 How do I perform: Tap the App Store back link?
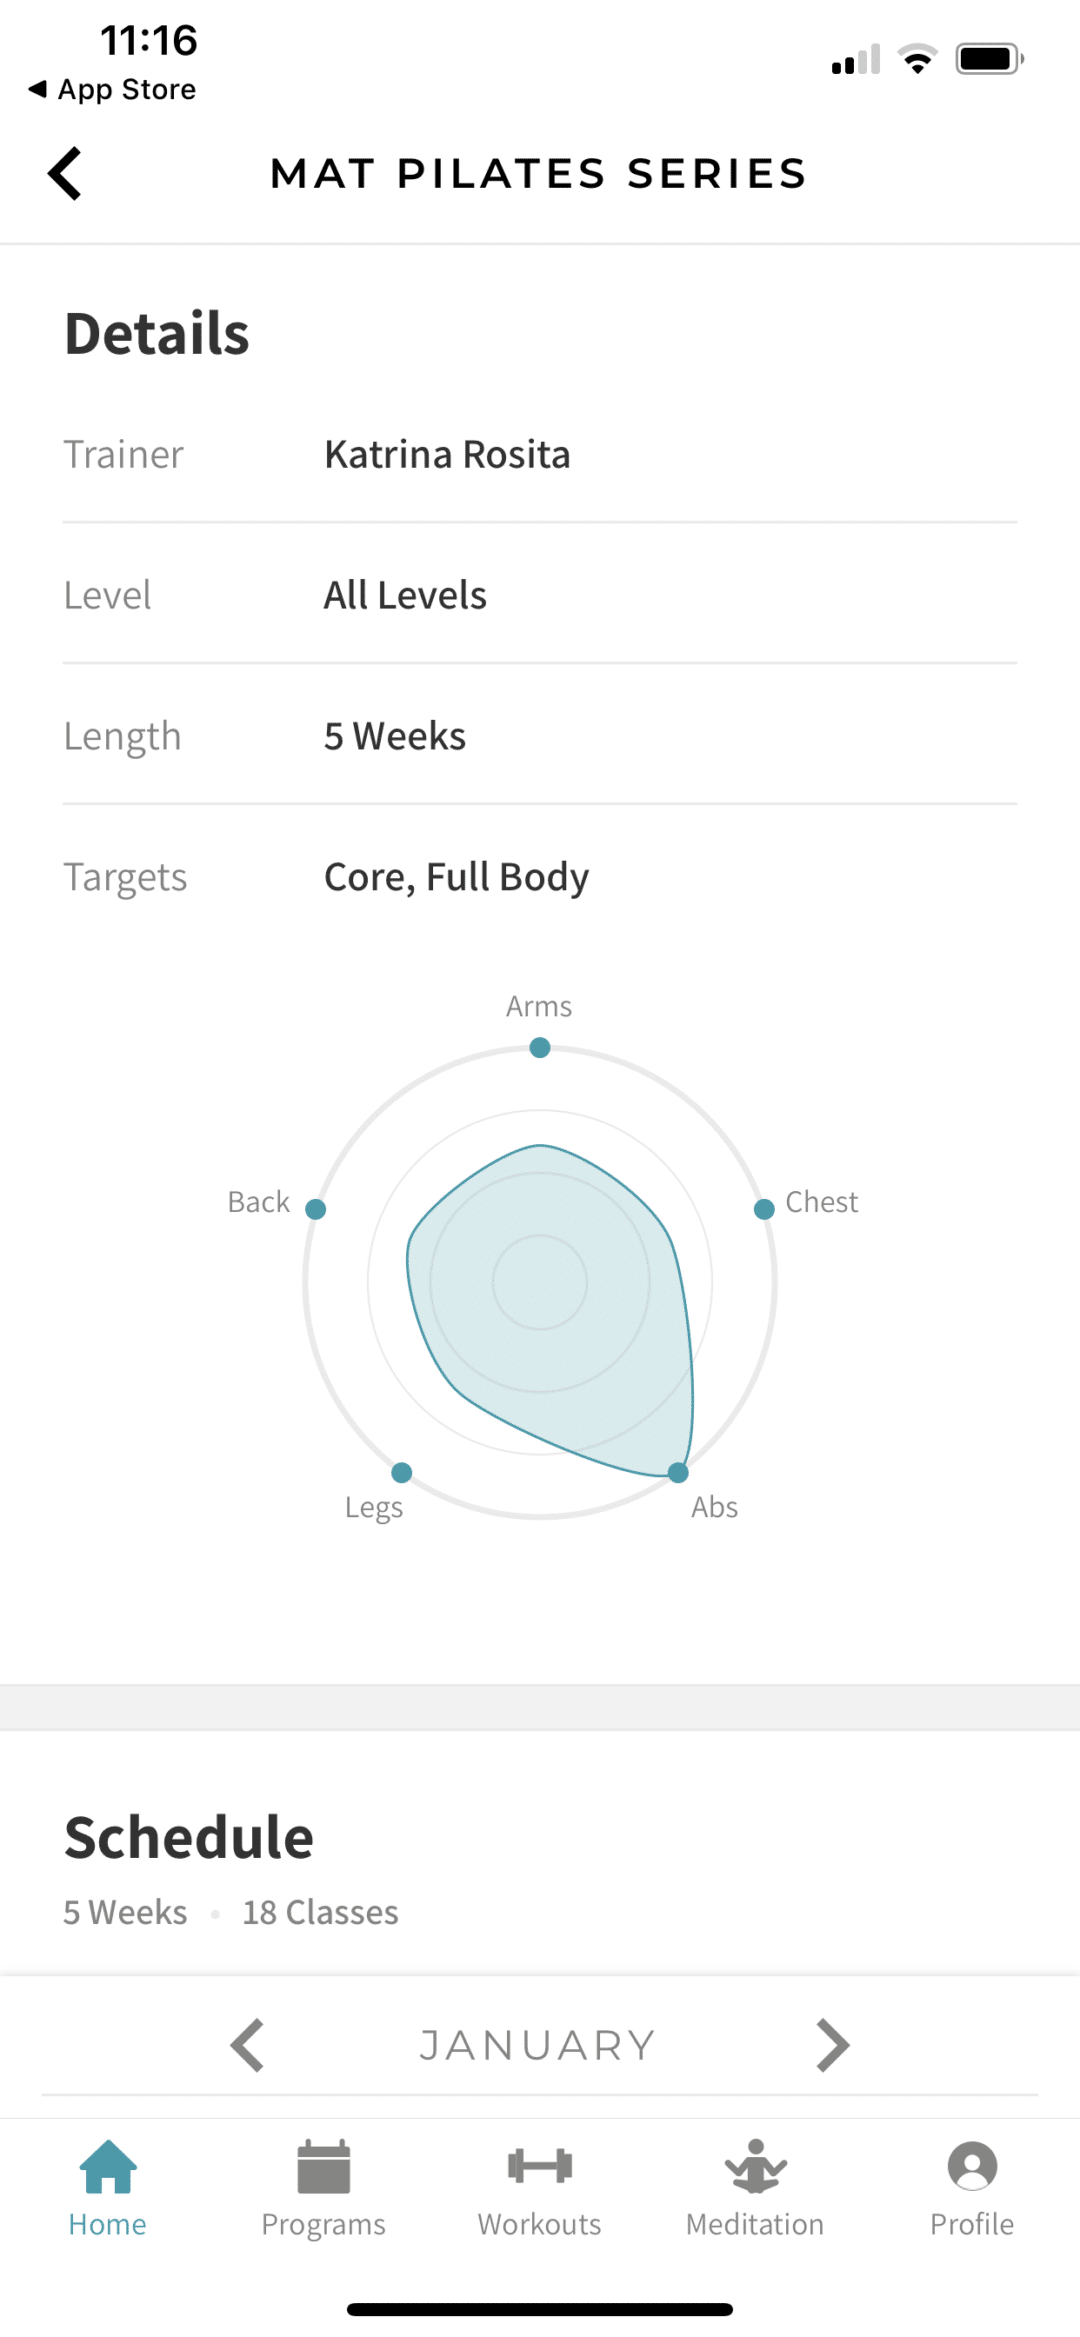click(111, 89)
